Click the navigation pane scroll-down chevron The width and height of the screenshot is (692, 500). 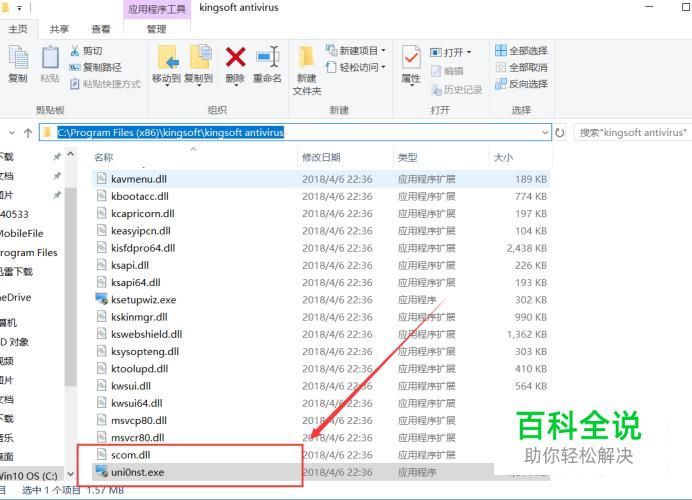click(71, 474)
